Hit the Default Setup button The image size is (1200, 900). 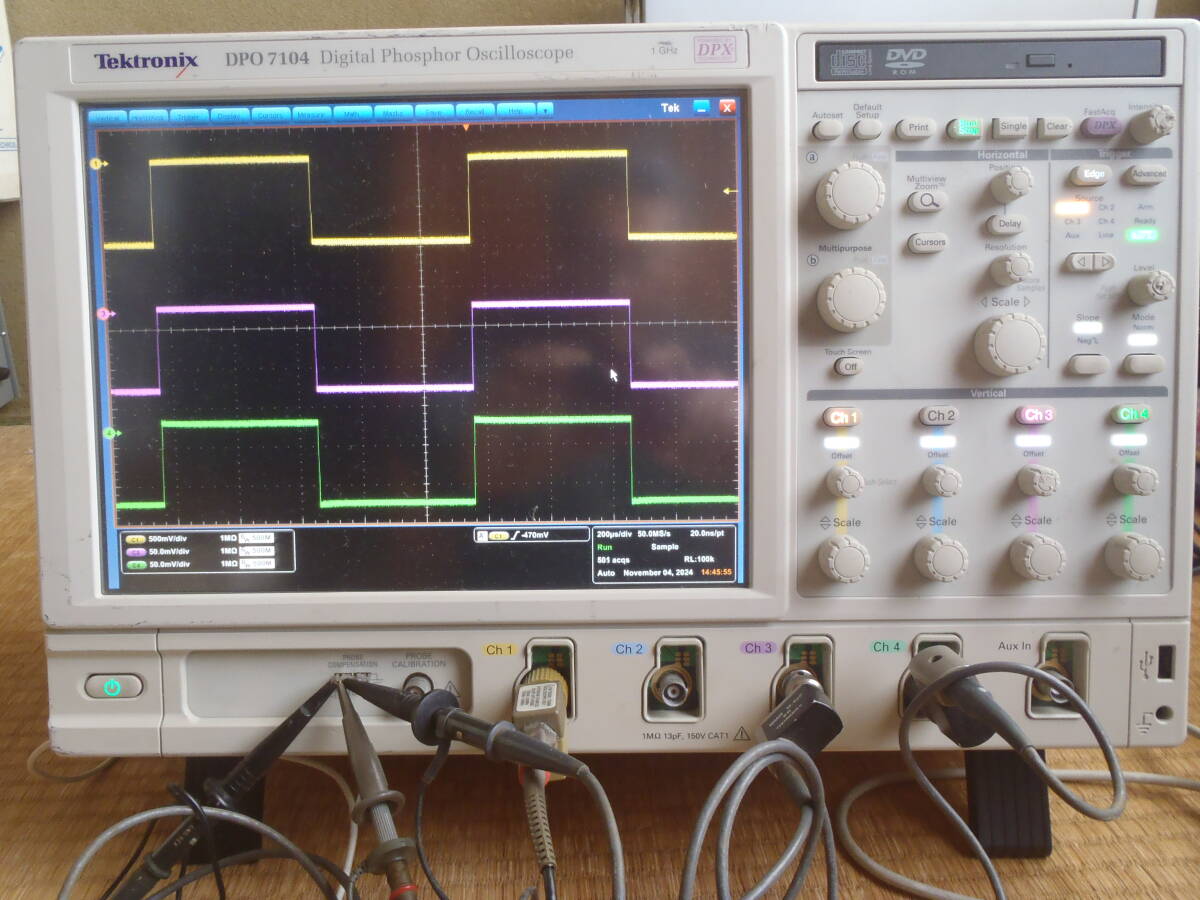(867, 129)
